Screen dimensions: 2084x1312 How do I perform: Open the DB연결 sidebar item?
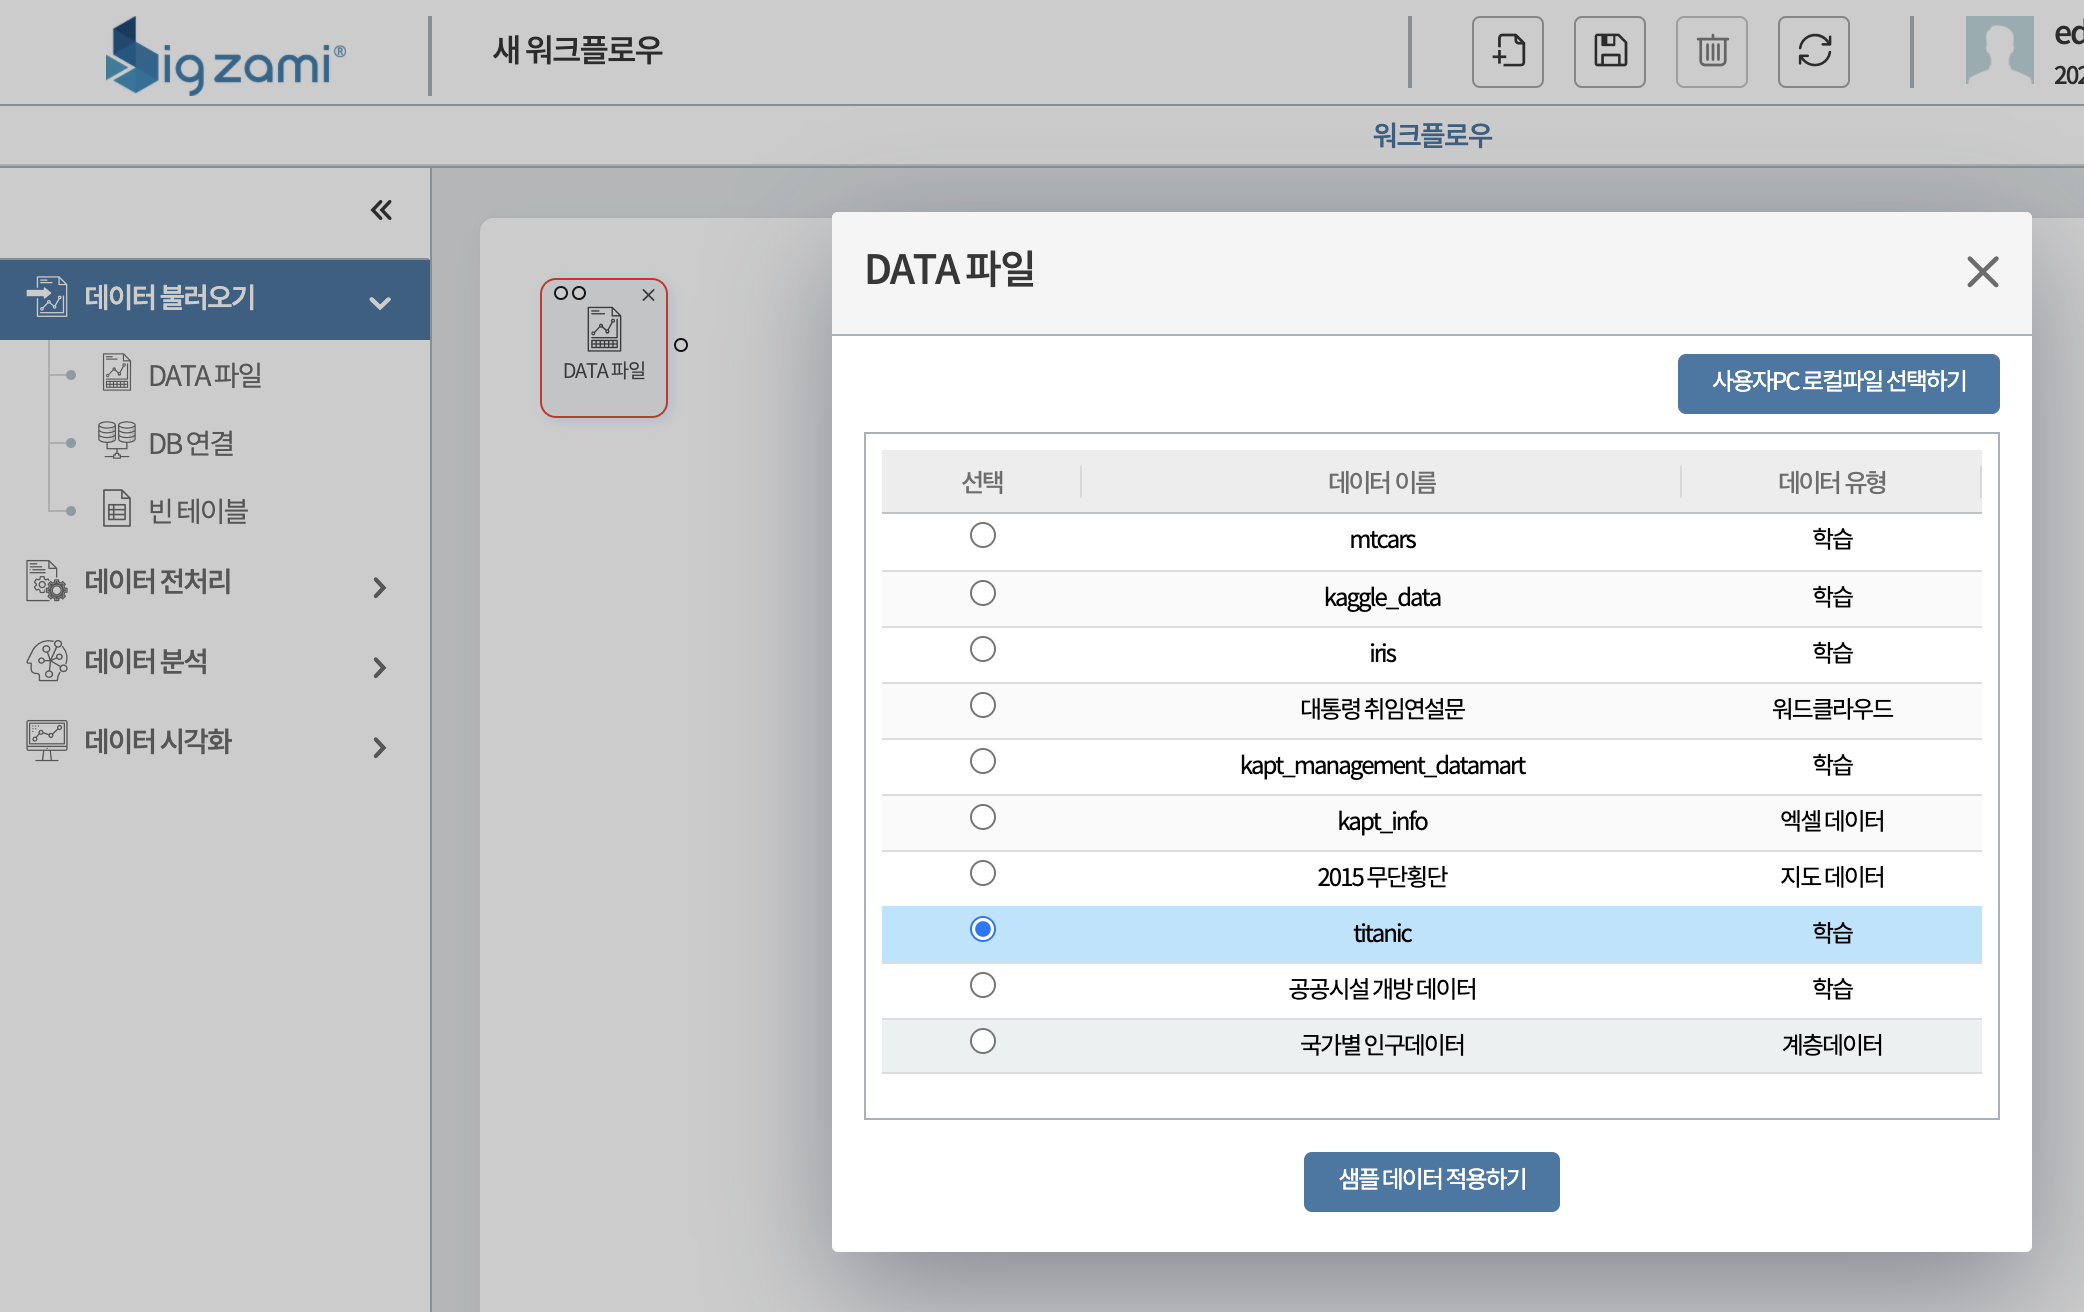190,443
